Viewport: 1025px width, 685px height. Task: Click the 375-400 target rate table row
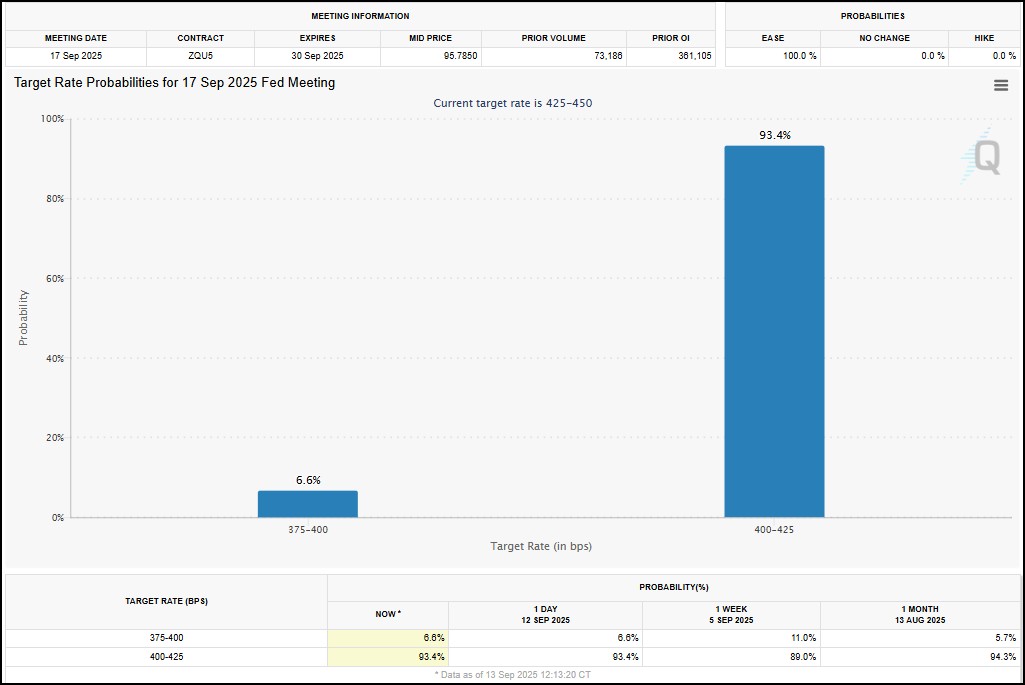point(167,638)
